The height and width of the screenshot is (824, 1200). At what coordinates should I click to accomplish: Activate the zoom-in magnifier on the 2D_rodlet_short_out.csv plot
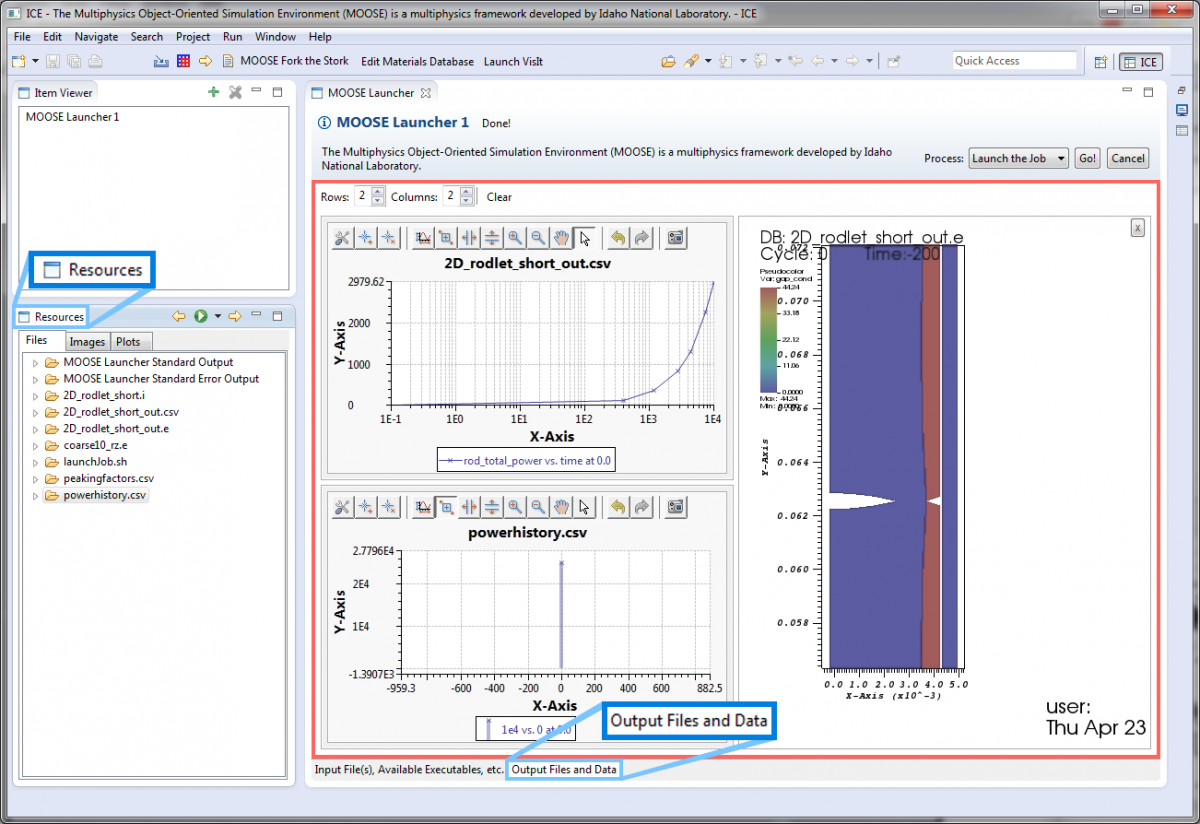tap(515, 238)
